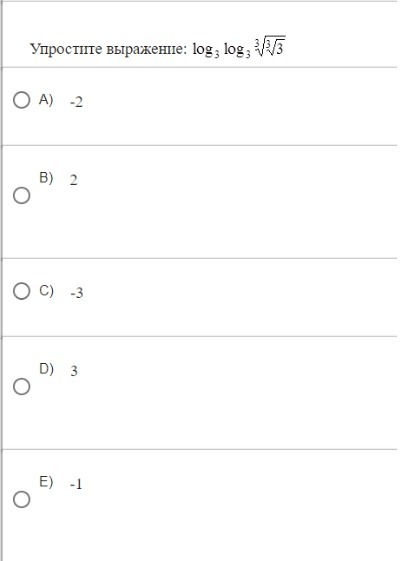Click the 'E)' option label
The image size is (403, 561).
(46, 482)
